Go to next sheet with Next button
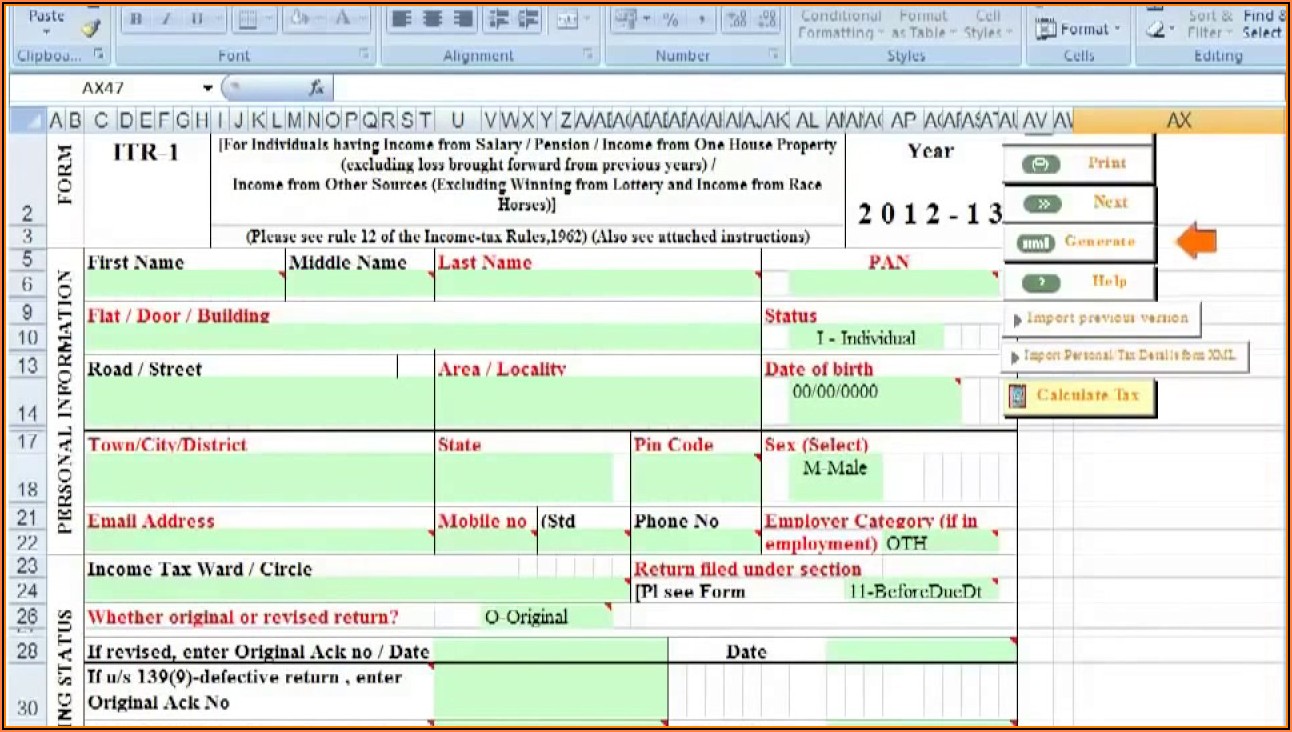 (x=1079, y=203)
